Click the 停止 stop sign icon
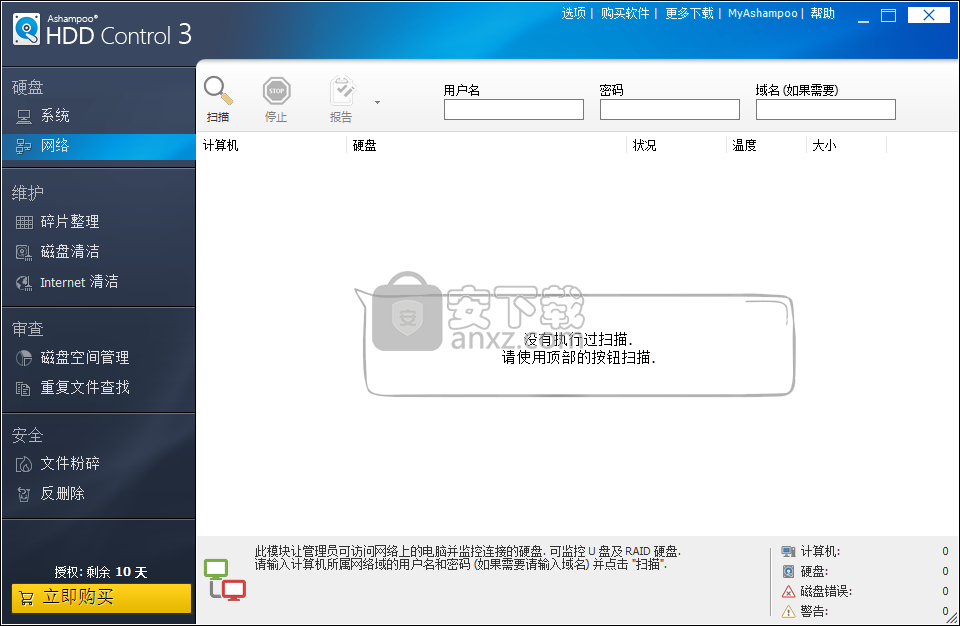960x626 pixels. click(x=276, y=91)
